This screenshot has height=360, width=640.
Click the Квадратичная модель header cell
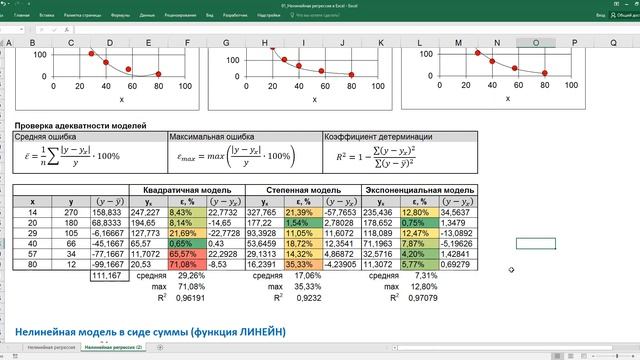[x=187, y=190]
